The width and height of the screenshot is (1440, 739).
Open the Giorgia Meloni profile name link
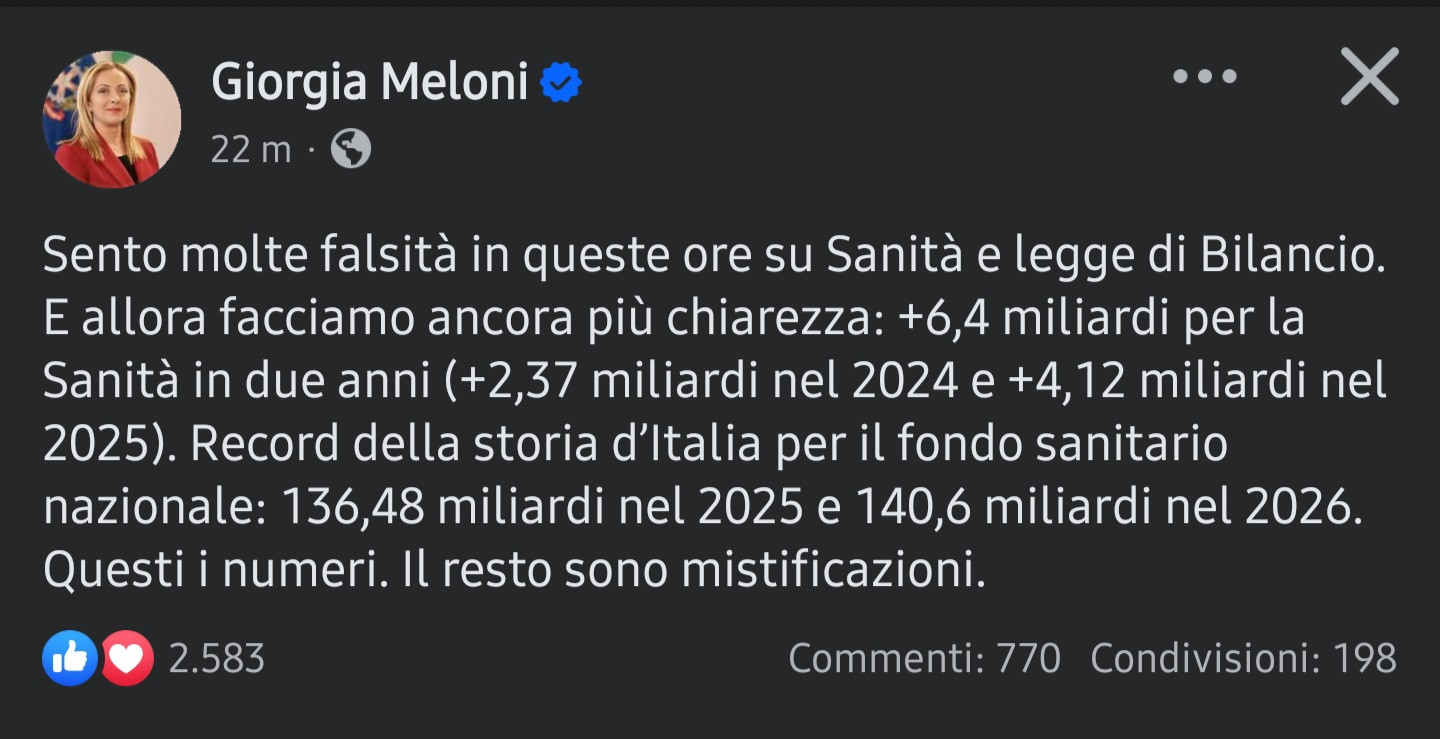coord(369,82)
